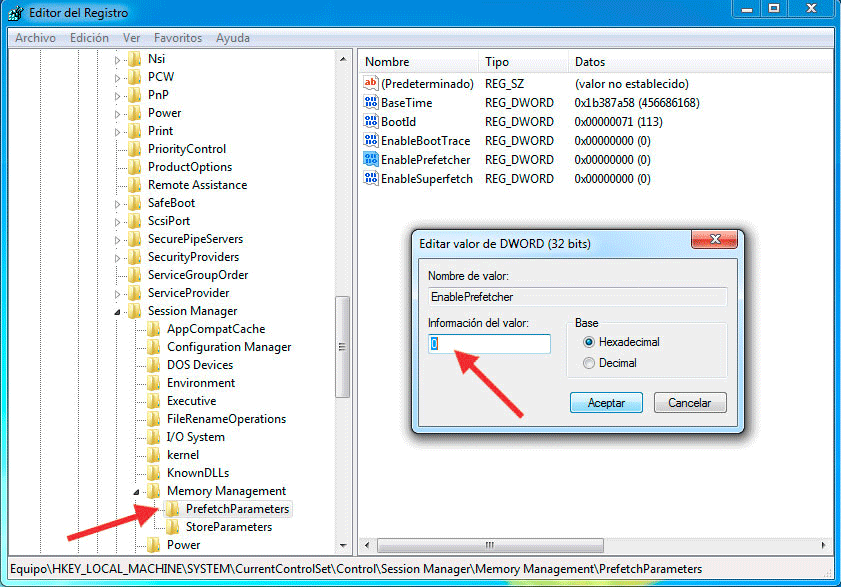
Task: Click the EnablePrefetcher DWORD icon
Action: click(x=371, y=159)
